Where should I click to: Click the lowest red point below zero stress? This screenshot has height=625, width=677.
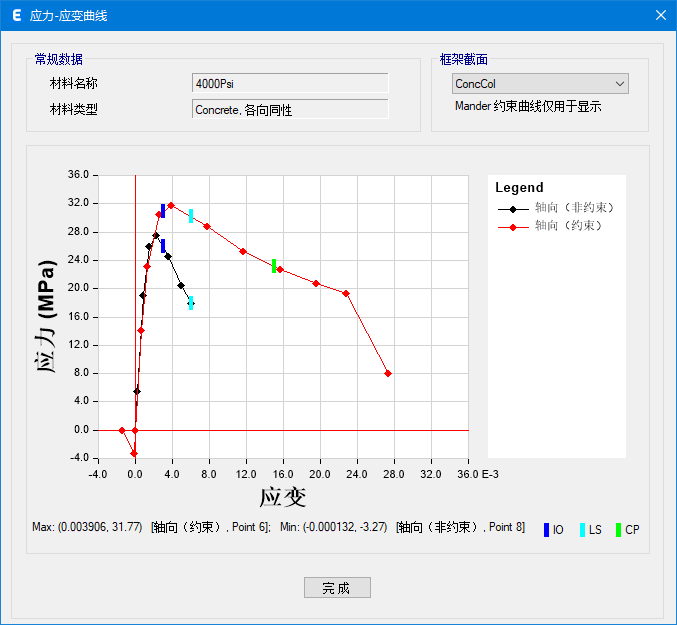pyautogui.click(x=134, y=453)
